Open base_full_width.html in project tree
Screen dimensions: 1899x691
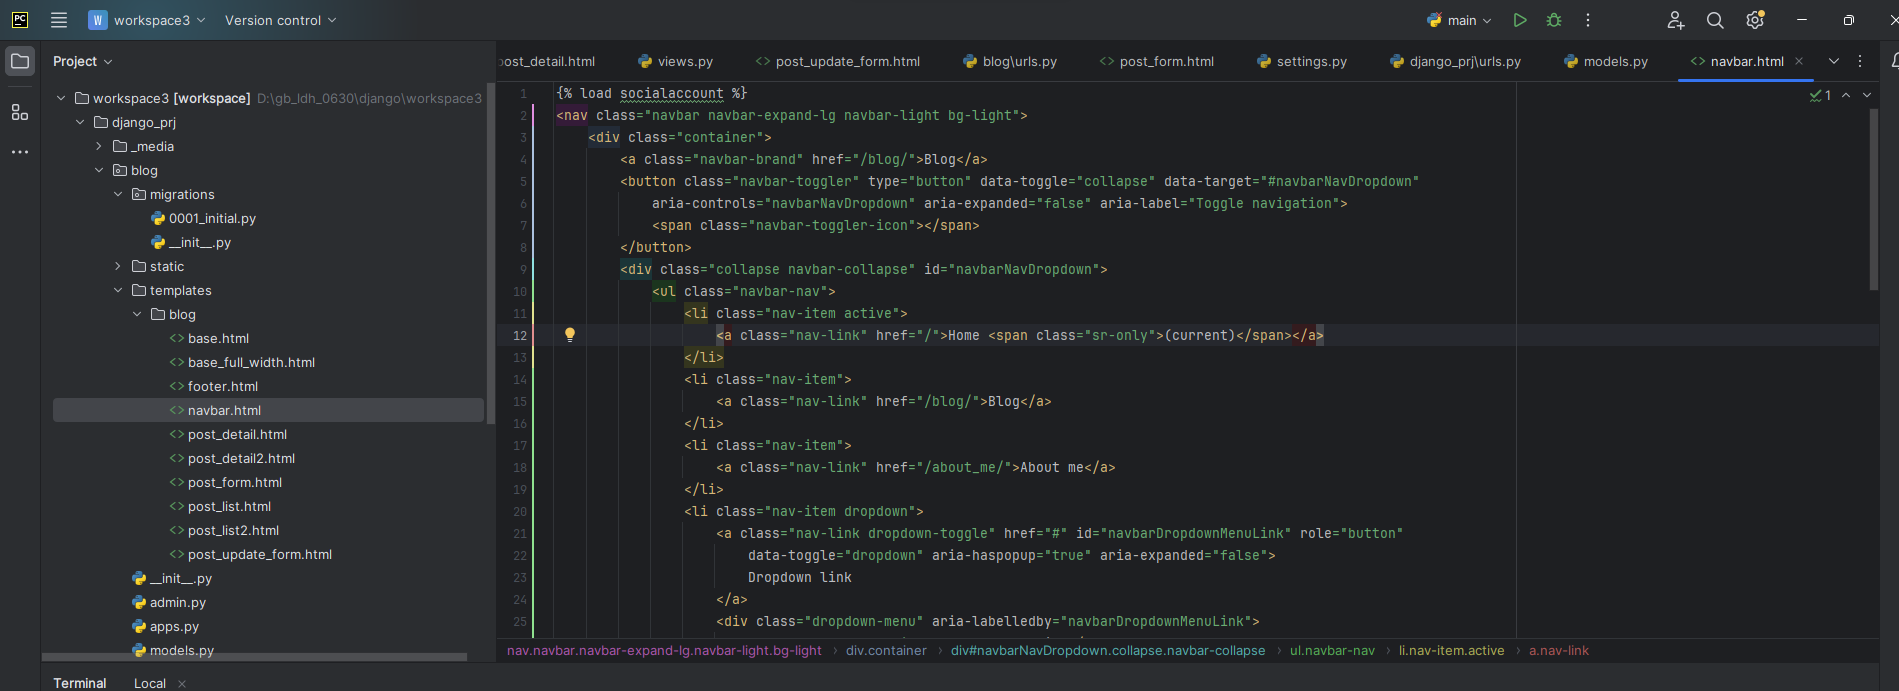[242, 362]
